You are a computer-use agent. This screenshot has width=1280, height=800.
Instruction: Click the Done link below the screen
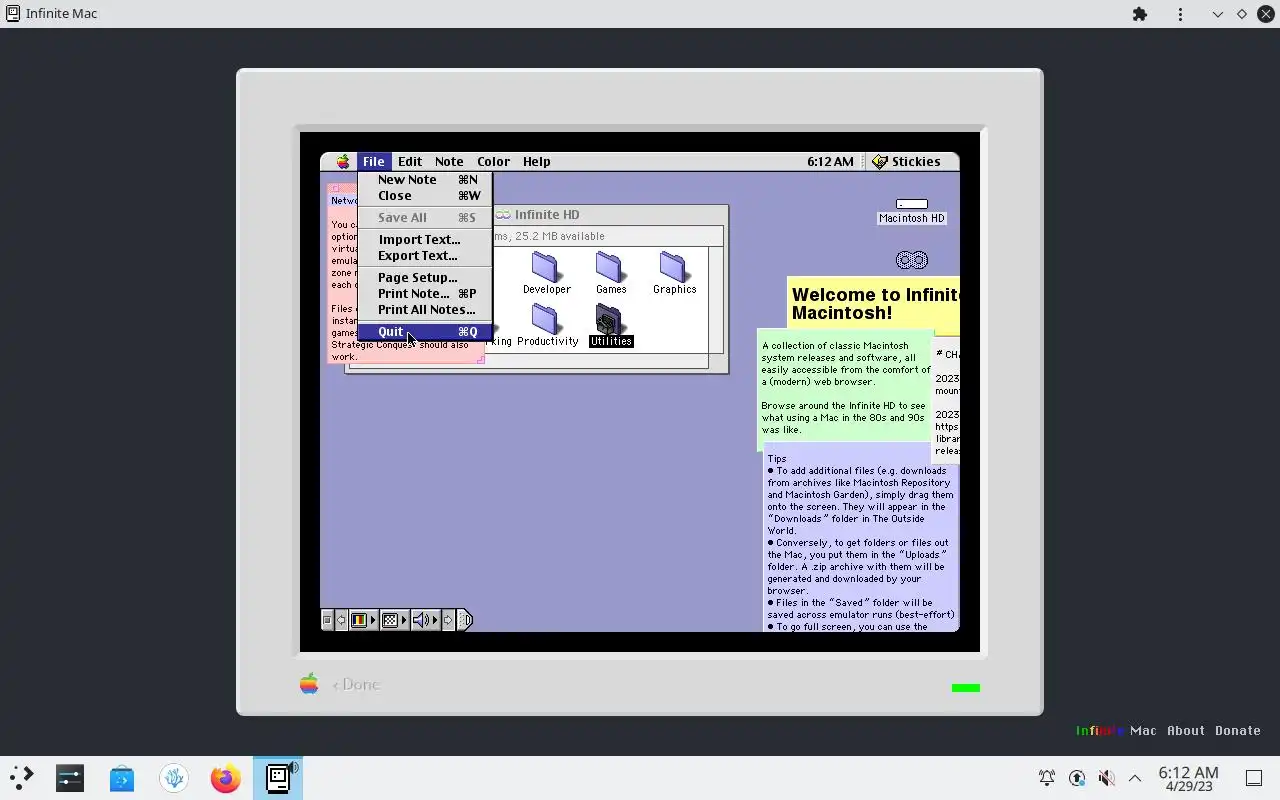coord(356,685)
